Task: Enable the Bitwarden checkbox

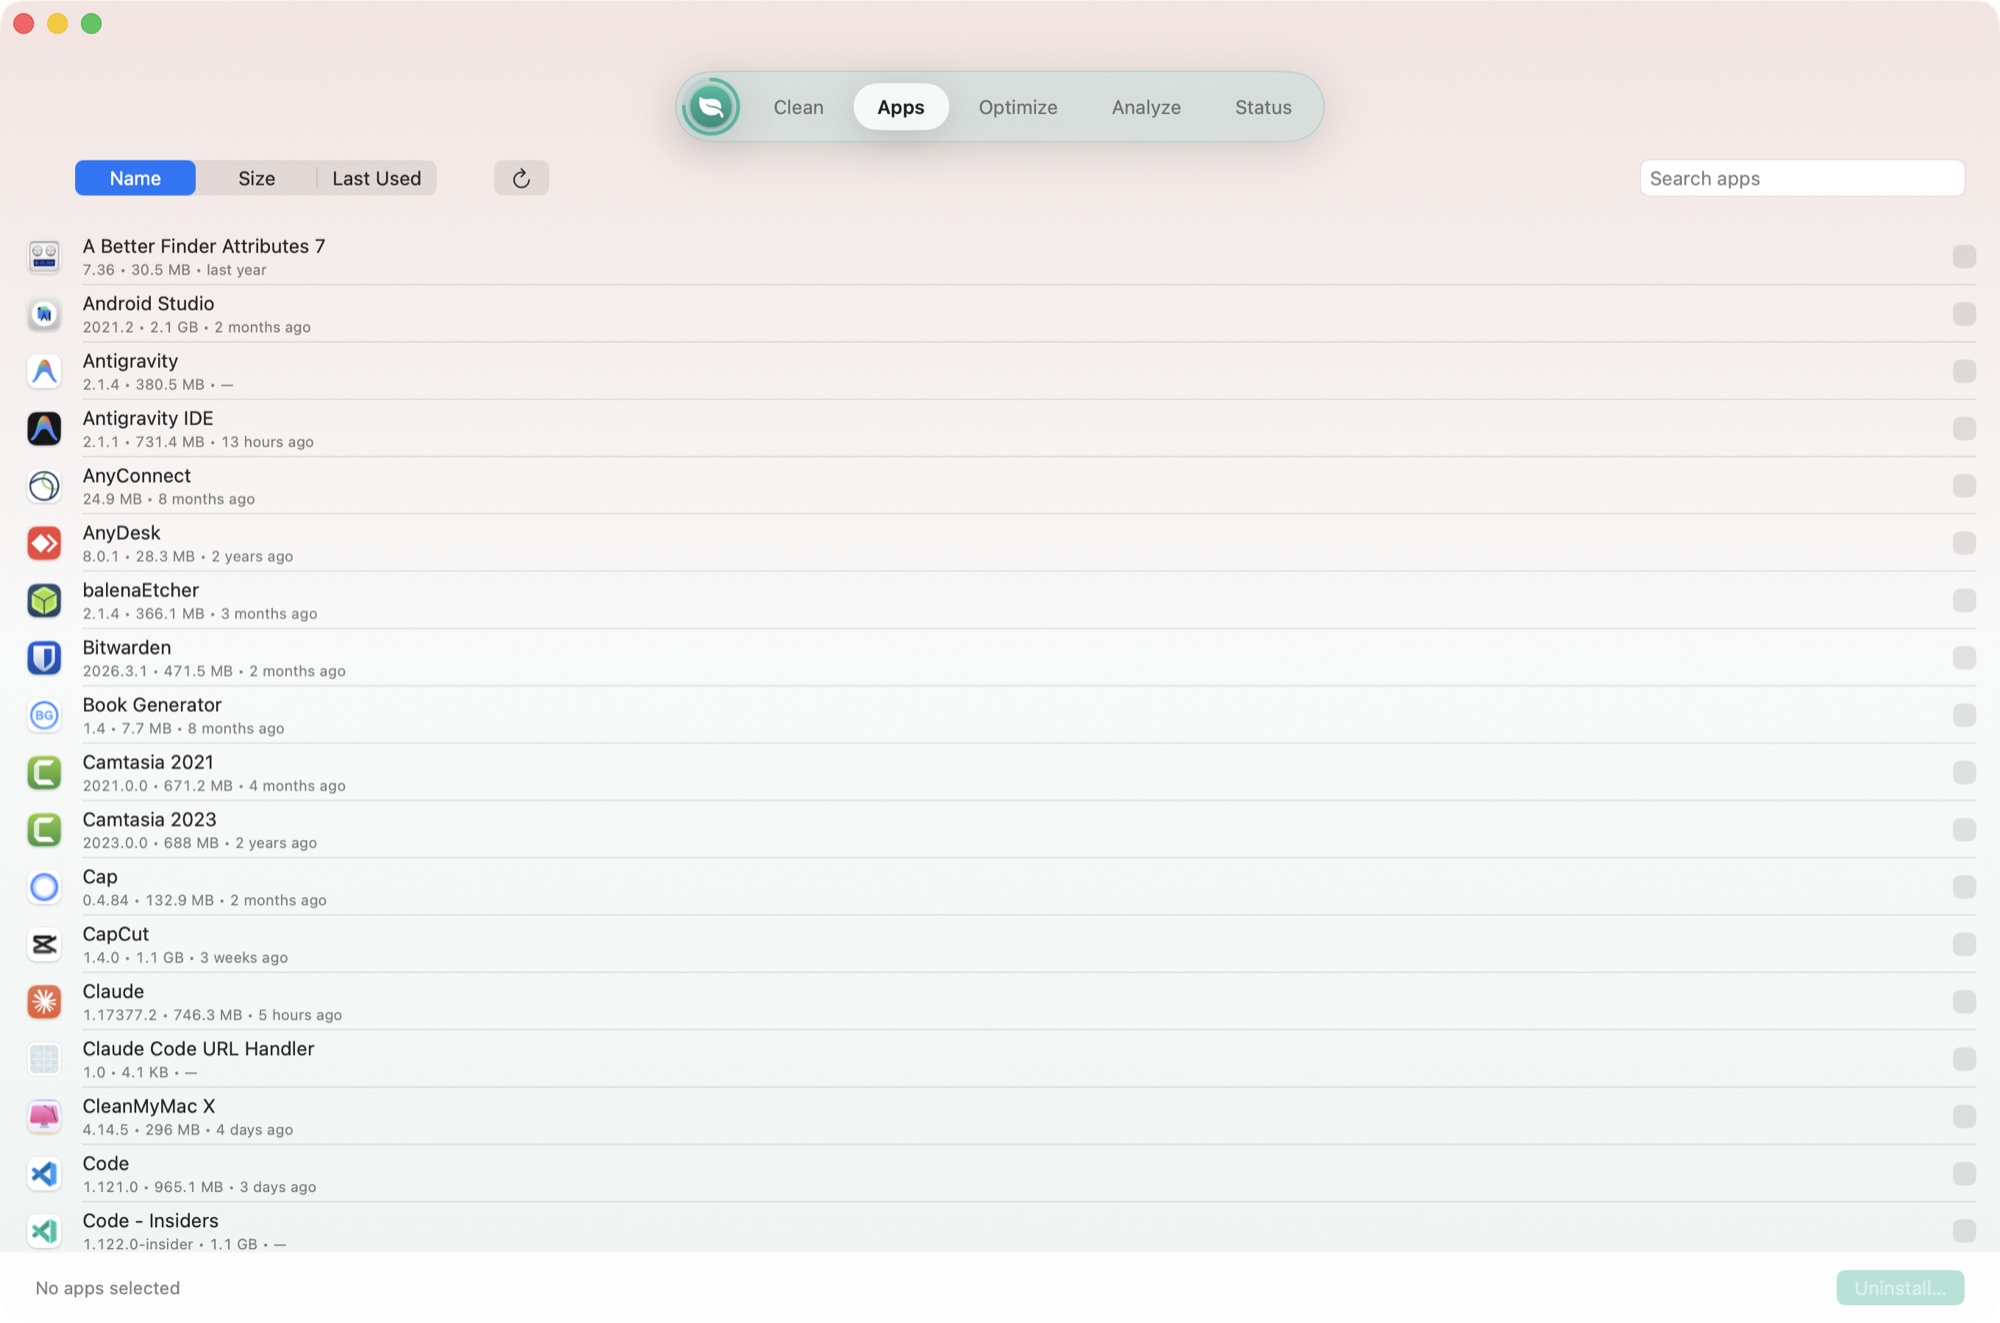Action: click(1964, 658)
